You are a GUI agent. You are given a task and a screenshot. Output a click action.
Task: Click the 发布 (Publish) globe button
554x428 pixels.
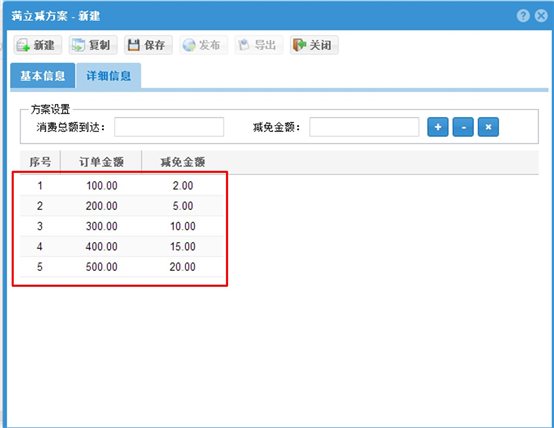click(x=203, y=45)
